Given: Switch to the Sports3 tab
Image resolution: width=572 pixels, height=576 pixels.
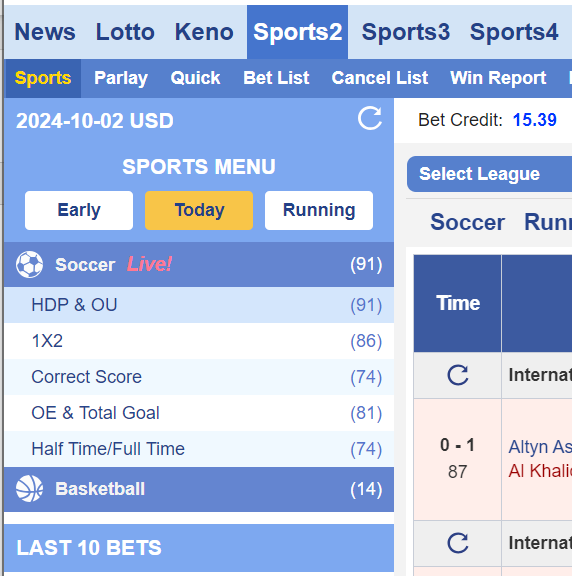Looking at the screenshot, I should tap(406, 32).
